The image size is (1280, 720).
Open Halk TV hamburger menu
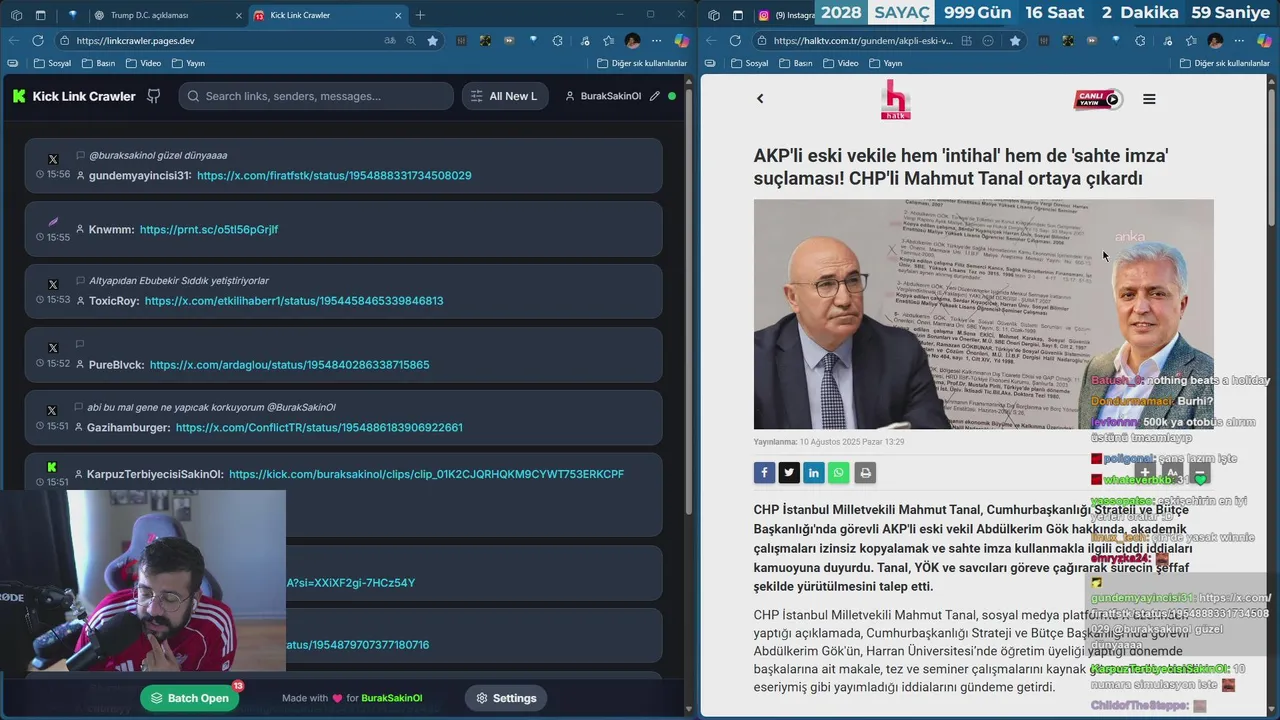[1149, 99]
